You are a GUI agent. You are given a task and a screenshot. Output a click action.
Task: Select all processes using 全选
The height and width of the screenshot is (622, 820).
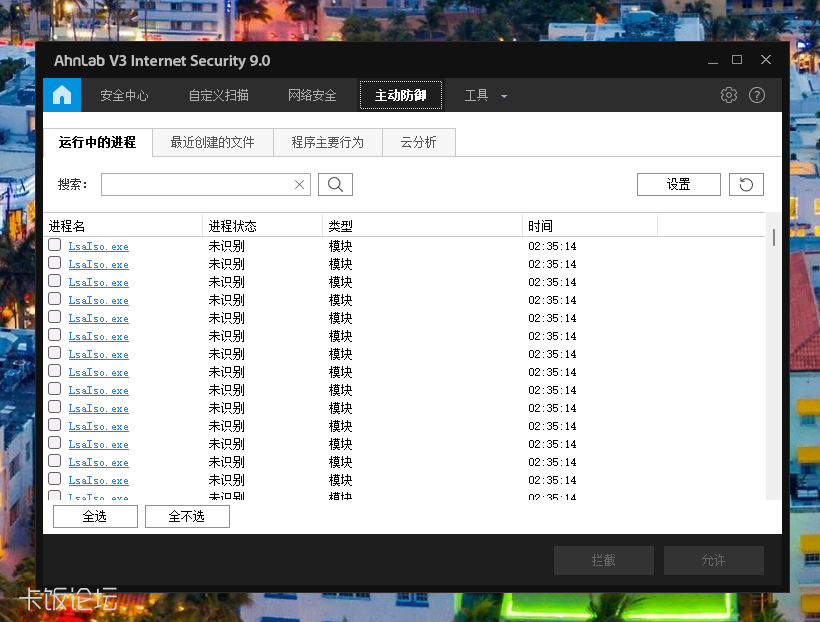coord(95,516)
